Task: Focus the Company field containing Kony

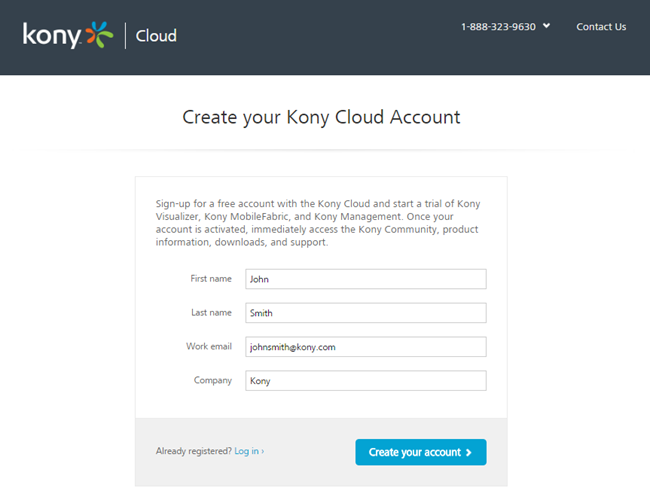Action: coord(365,381)
